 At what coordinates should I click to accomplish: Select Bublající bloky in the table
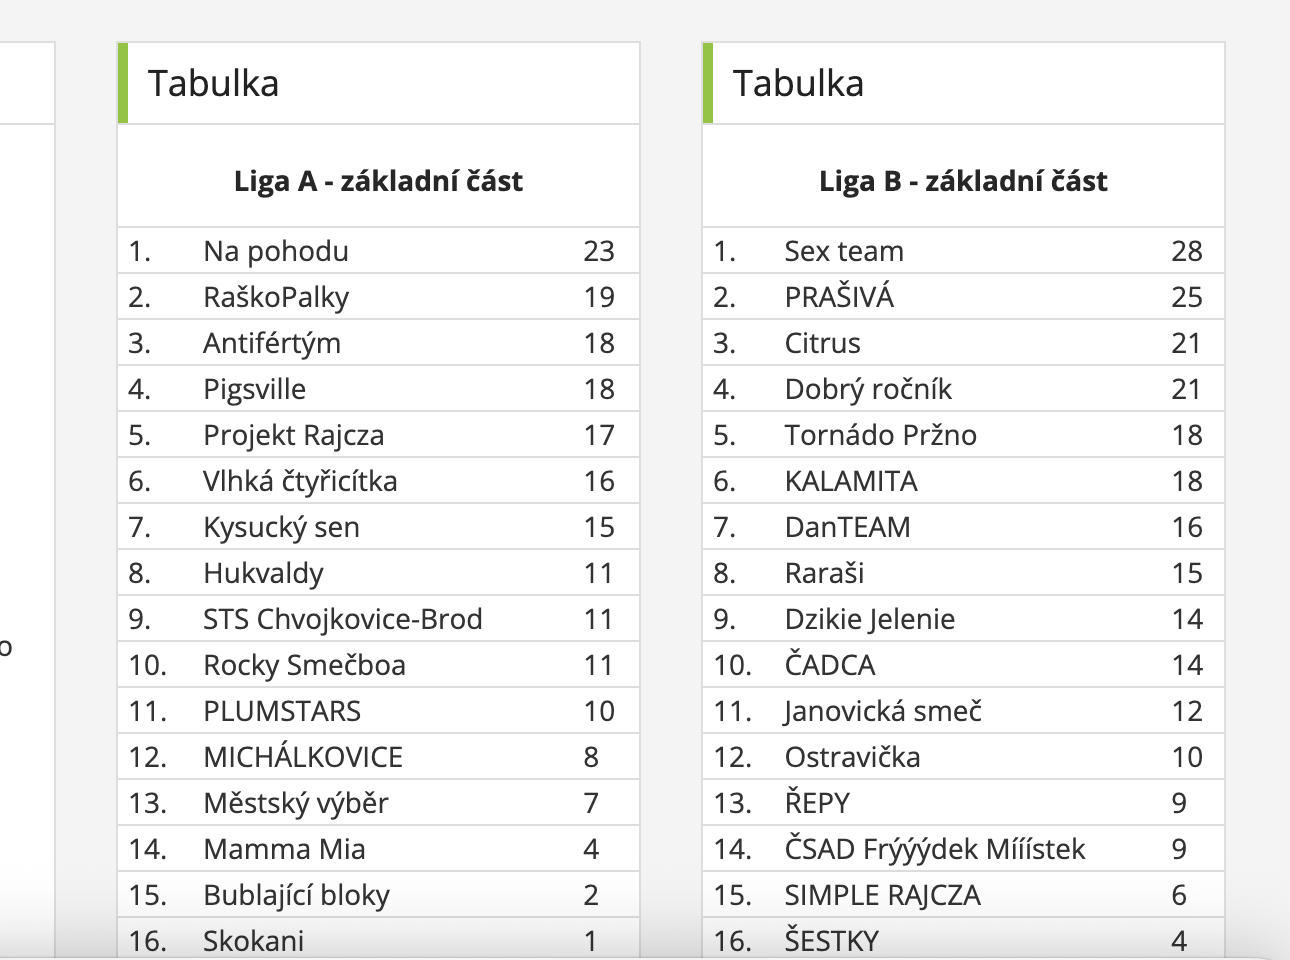coord(296,895)
